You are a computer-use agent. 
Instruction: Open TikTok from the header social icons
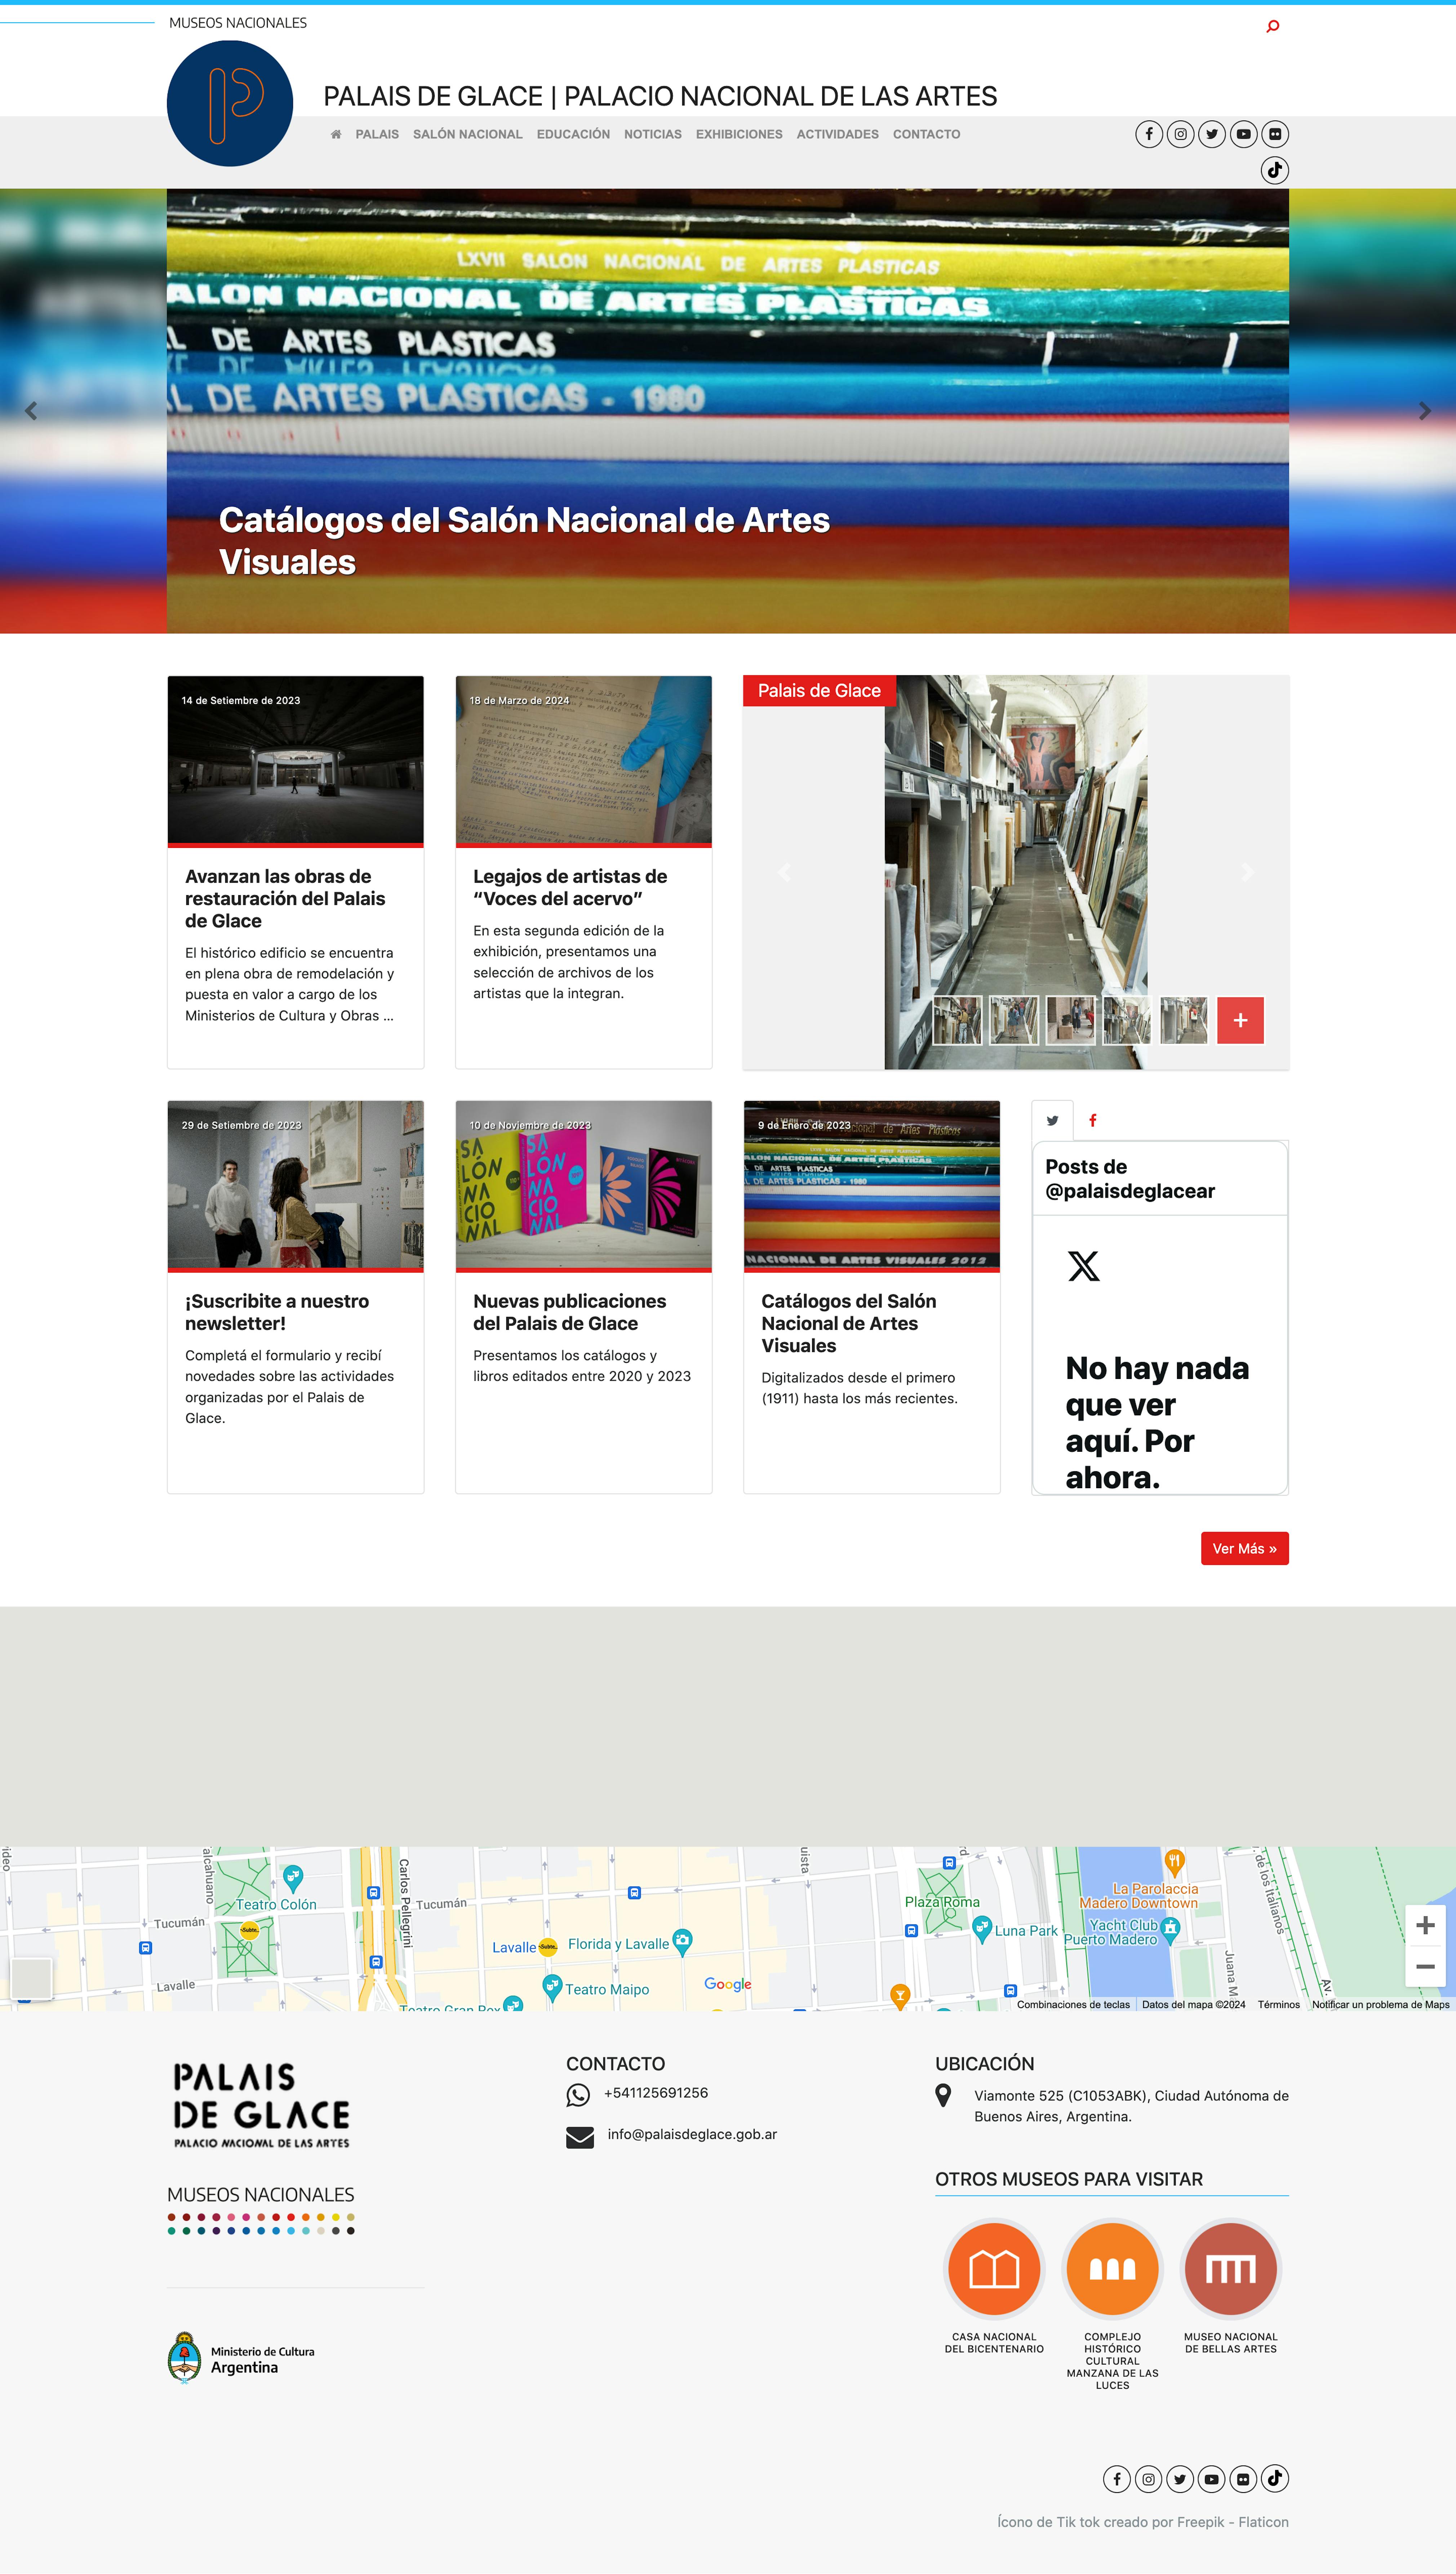coord(1275,170)
